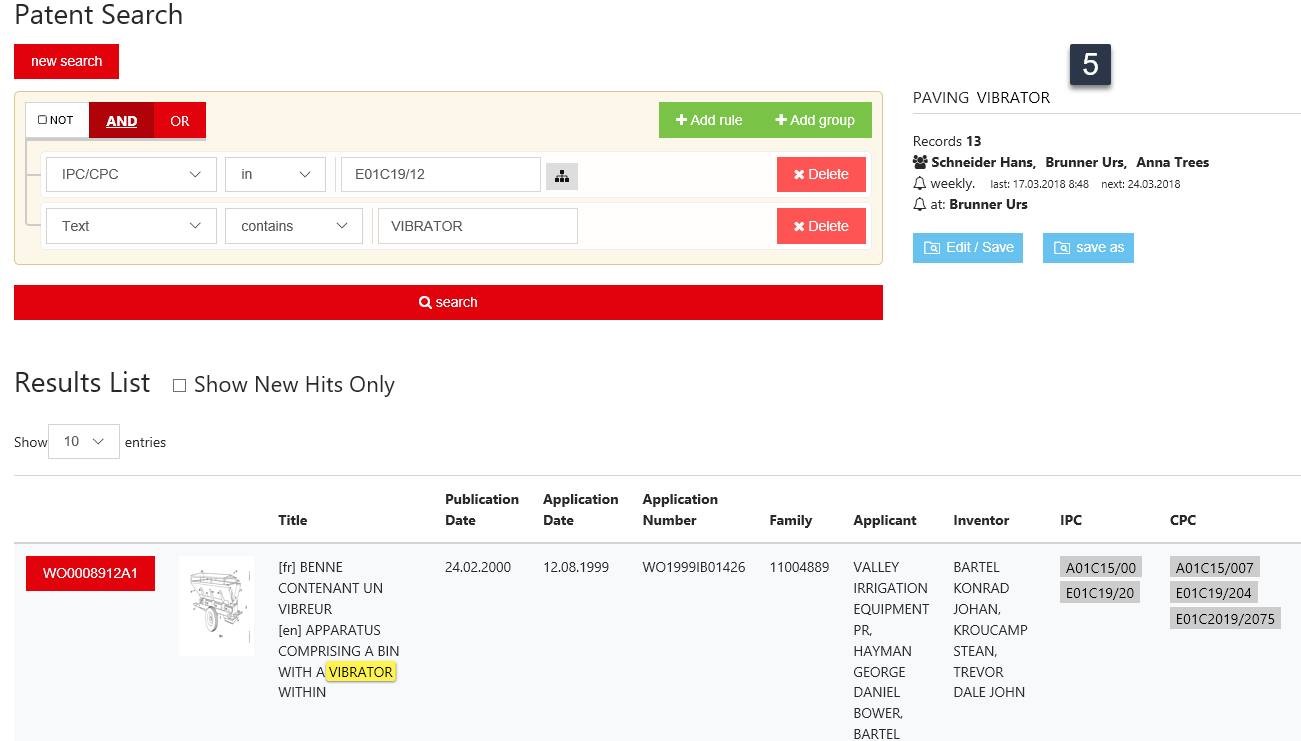The height and width of the screenshot is (741, 1301).
Task: Select the AND operator
Action: (122, 121)
